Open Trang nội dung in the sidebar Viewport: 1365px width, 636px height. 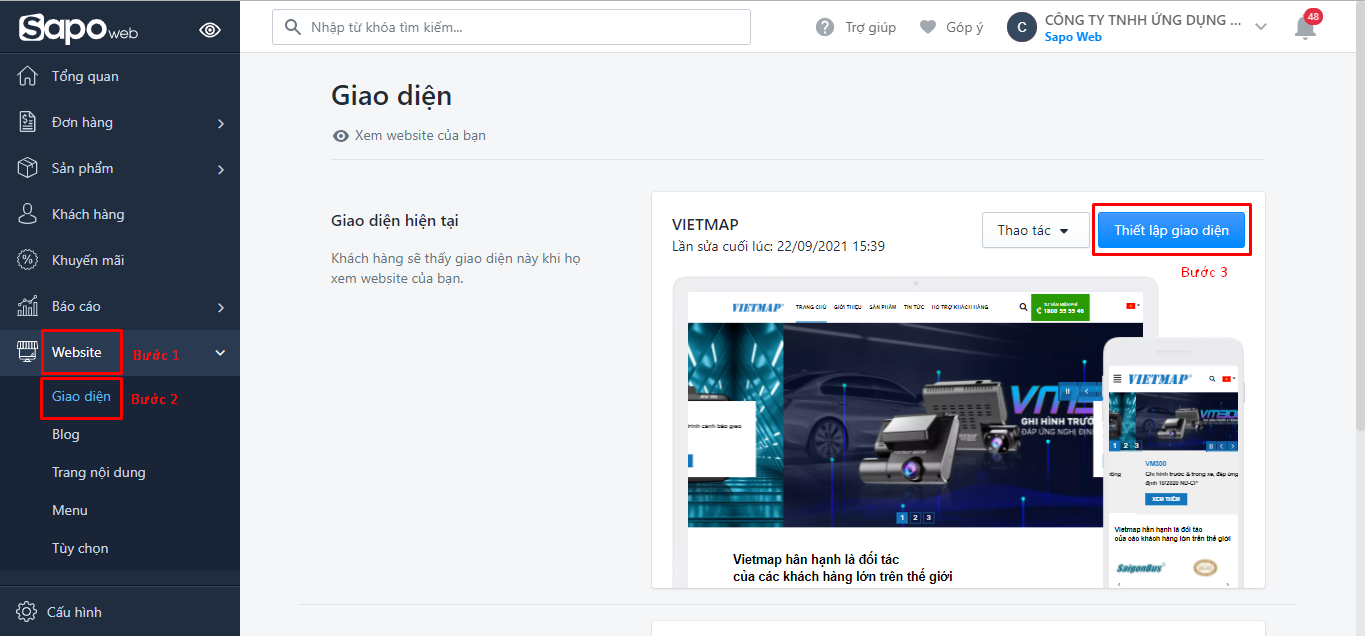click(x=99, y=472)
